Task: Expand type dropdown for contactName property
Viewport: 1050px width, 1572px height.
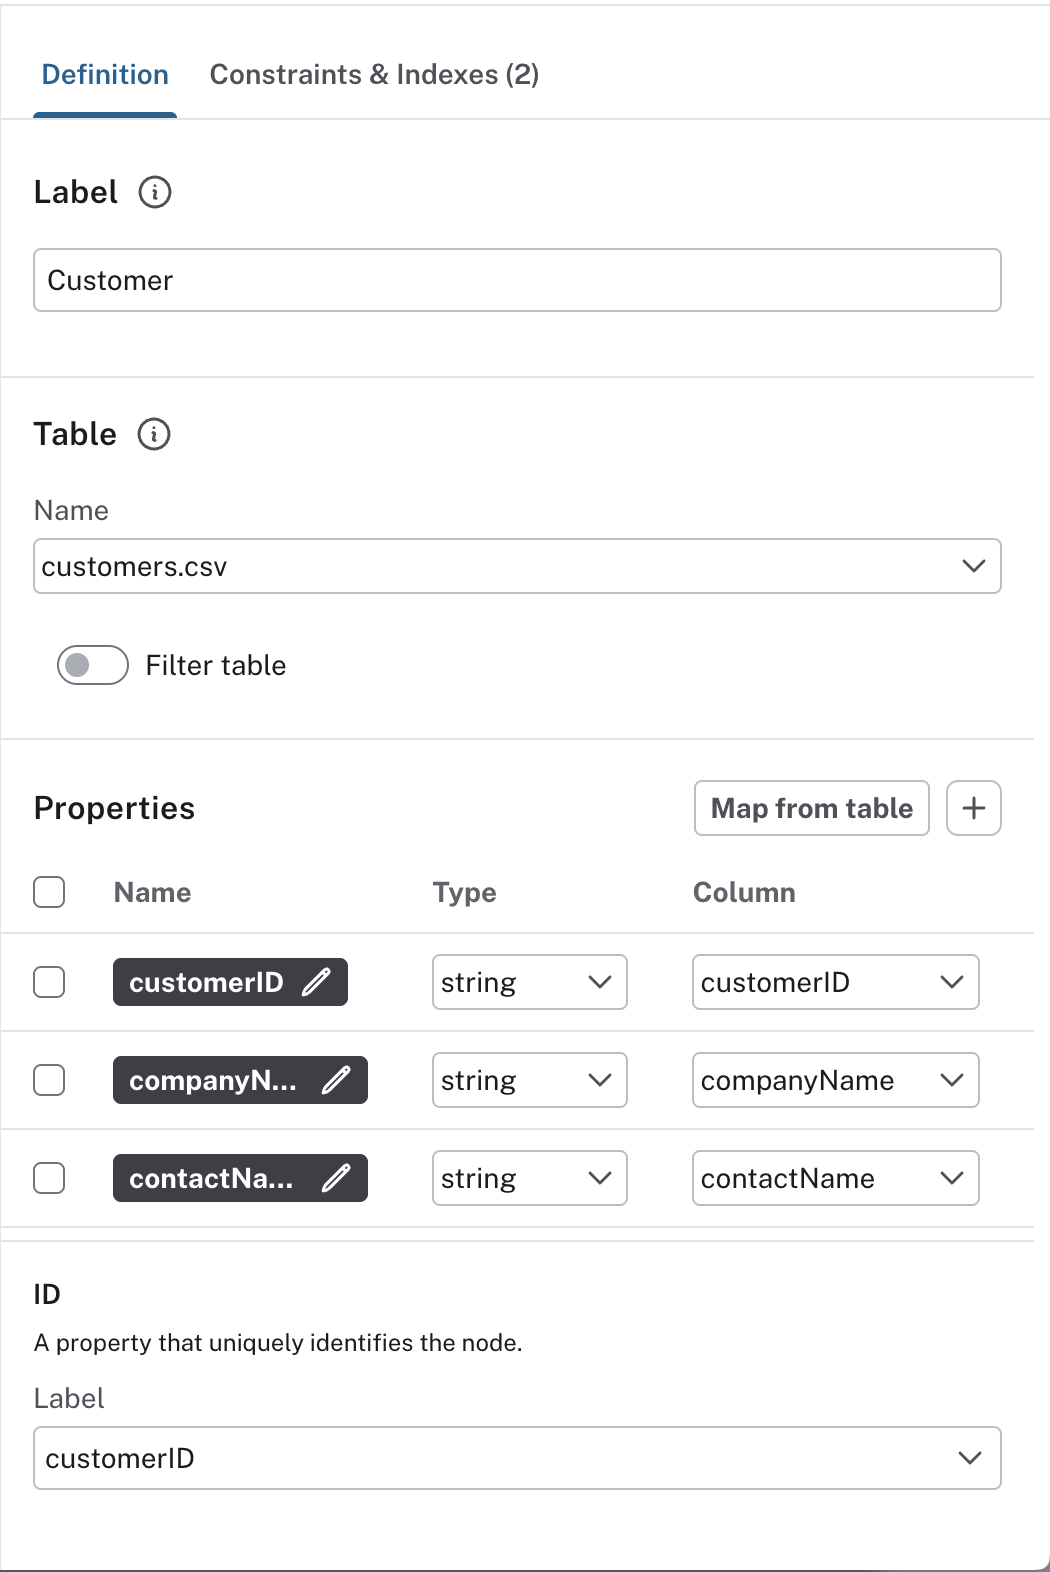Action: [x=529, y=1178]
